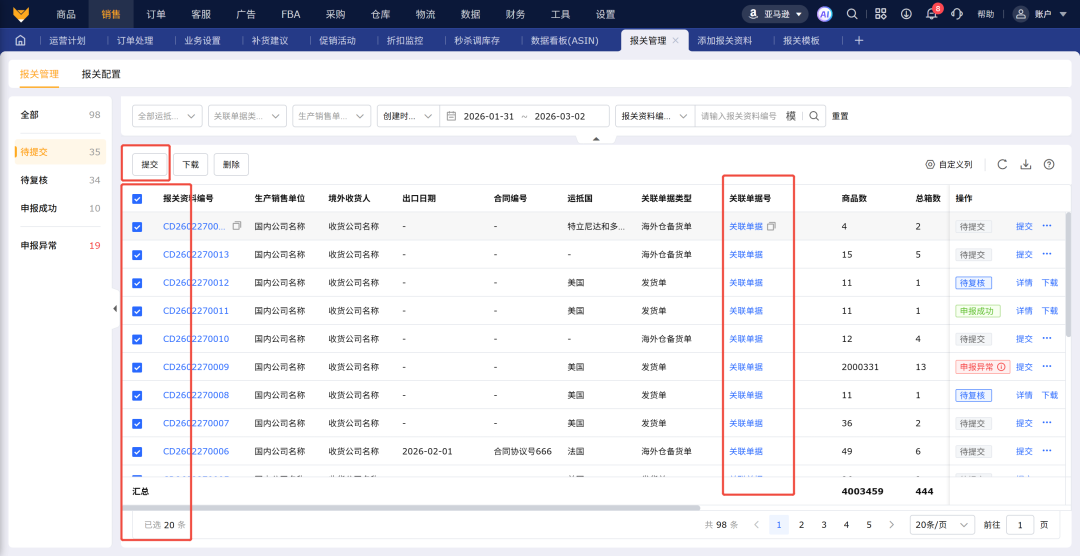Open the apps grid icon
1080x556 pixels.
click(880, 14)
